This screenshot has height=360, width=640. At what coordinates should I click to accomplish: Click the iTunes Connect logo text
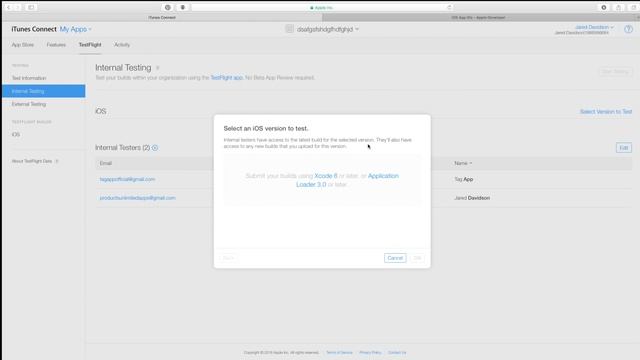tap(34, 29)
